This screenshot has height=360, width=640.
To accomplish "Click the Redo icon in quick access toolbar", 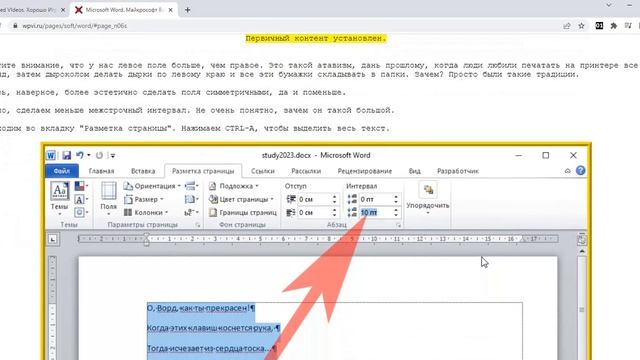I will click(x=99, y=156).
